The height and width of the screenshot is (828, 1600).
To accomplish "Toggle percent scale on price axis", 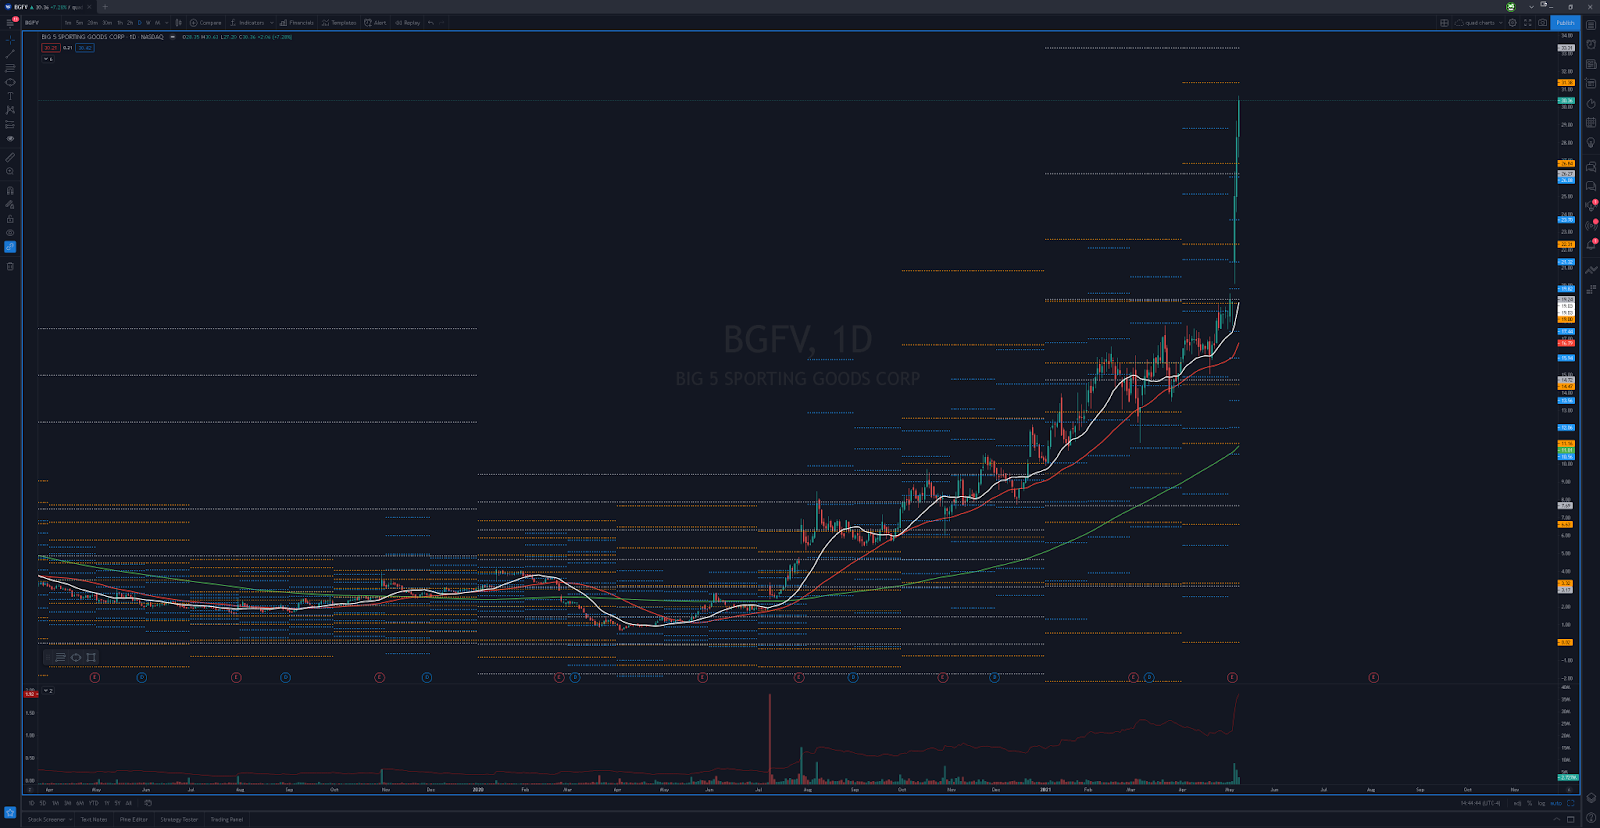I will (x=1529, y=803).
